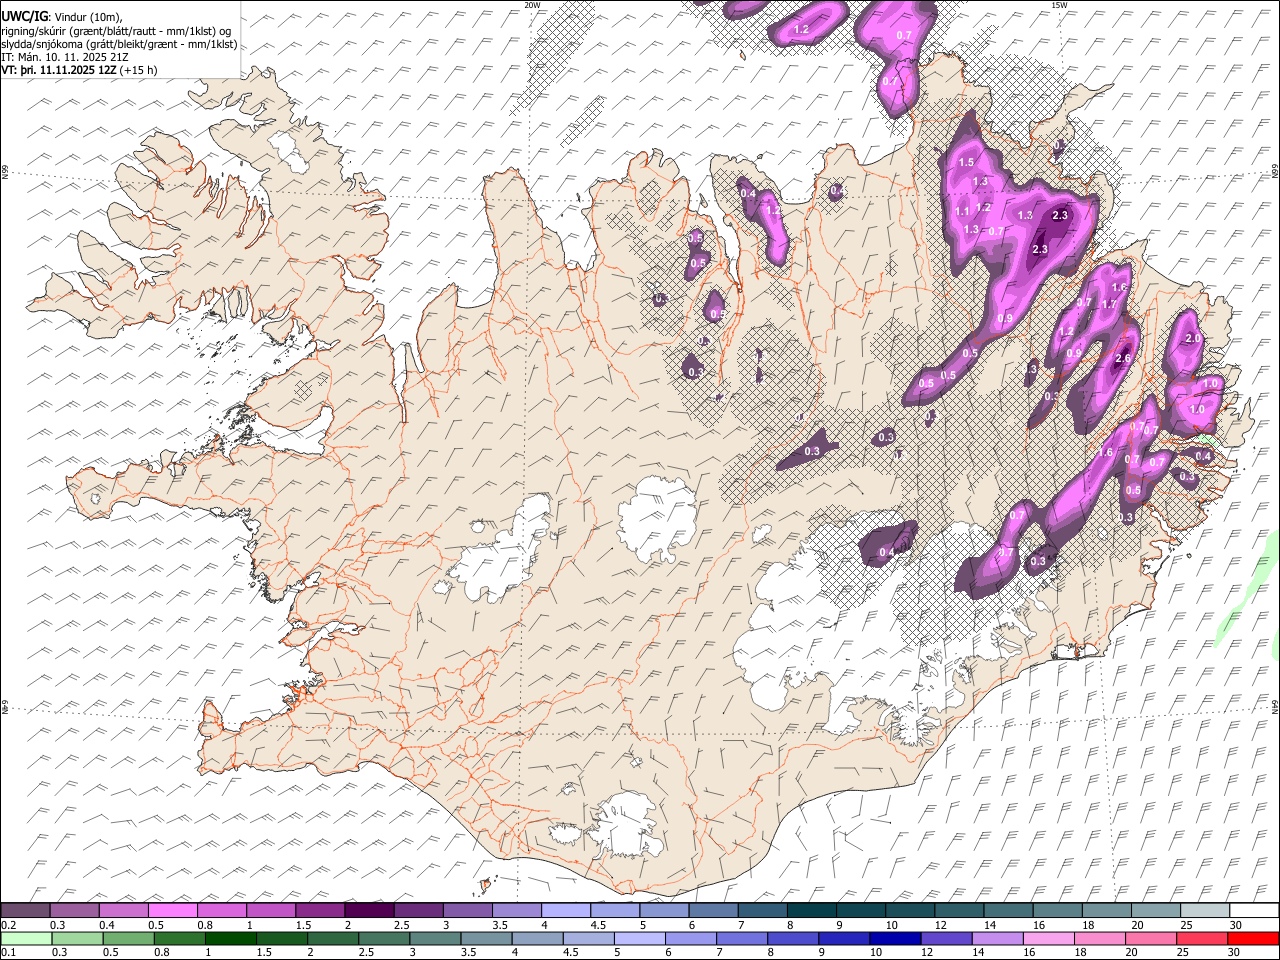Click the '1.7' snowfall value on the map
Screen dimensions: 1280x960
pos(1108,304)
